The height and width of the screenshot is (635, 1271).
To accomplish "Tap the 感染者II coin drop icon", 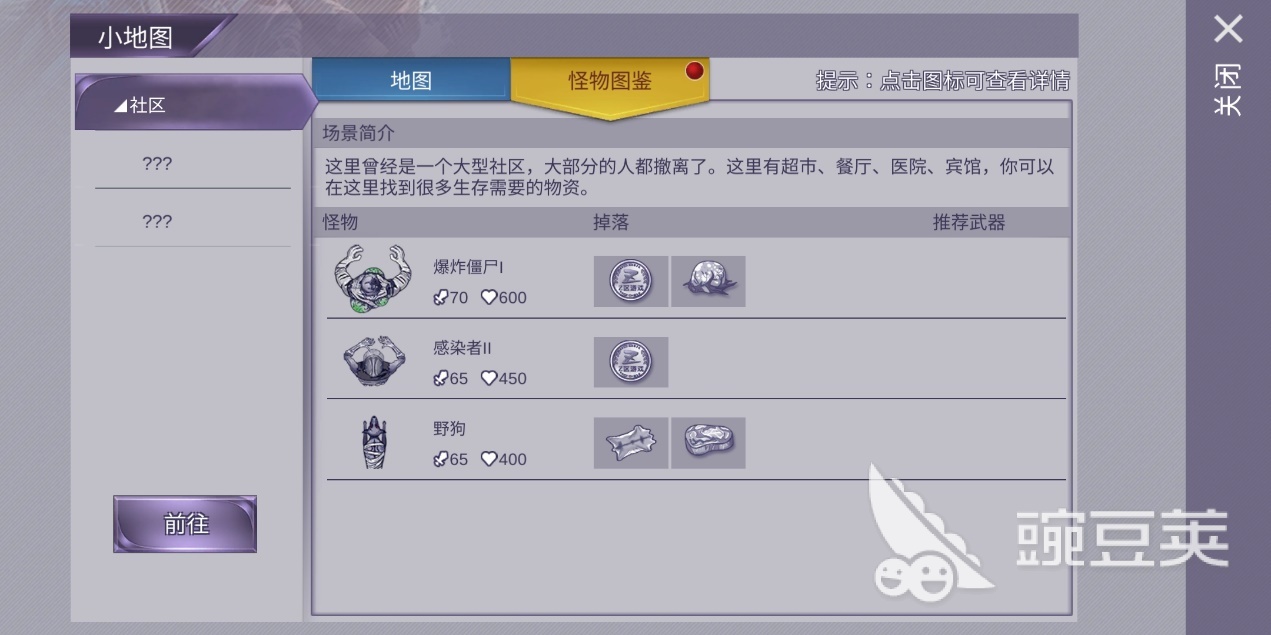I will point(631,362).
